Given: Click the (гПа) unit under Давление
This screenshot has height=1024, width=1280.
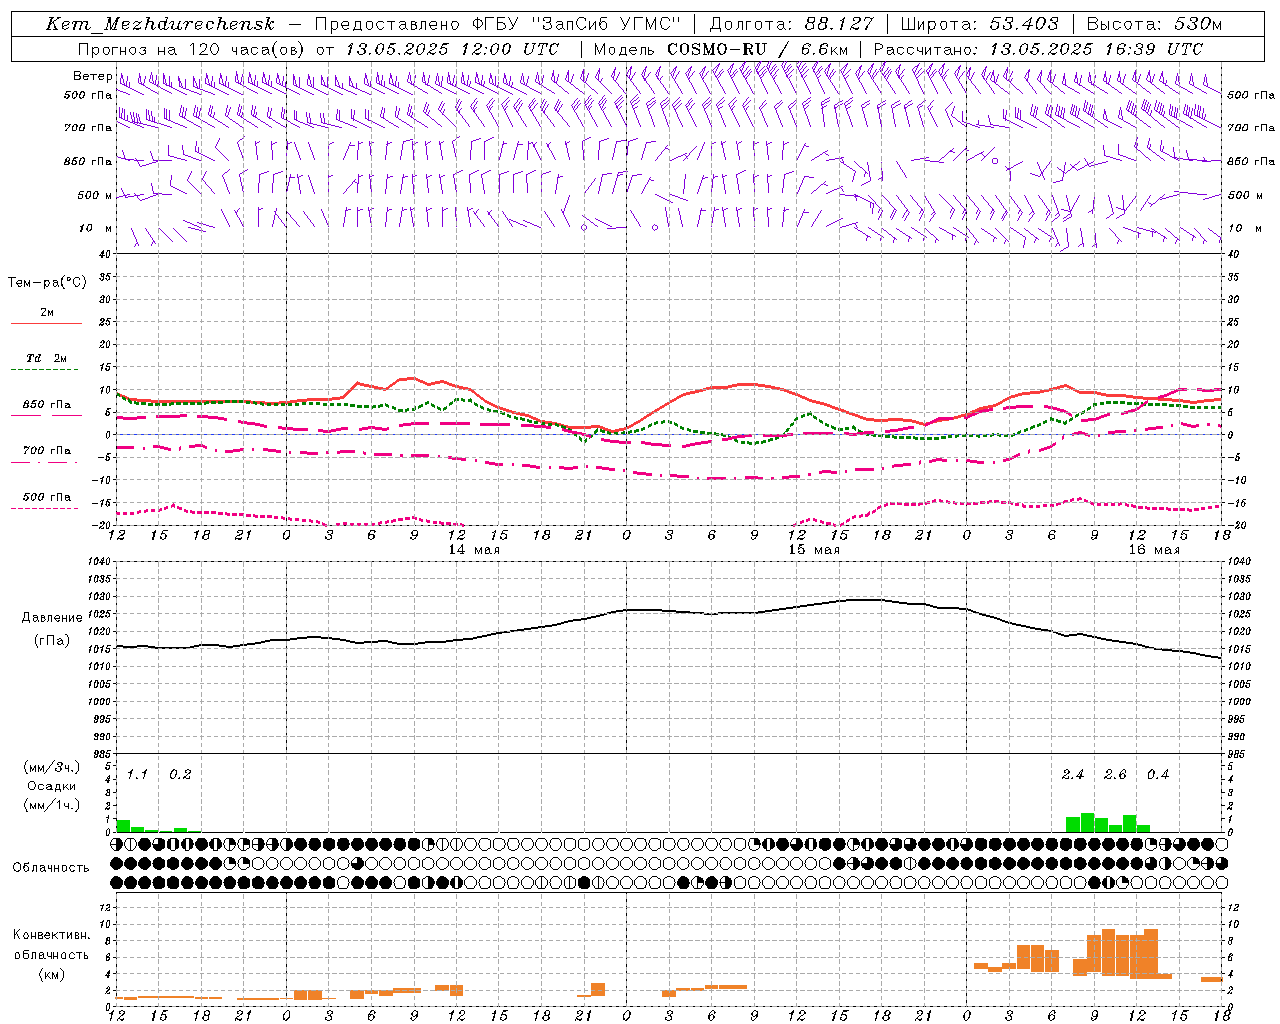Looking at the screenshot, I should (52, 641).
